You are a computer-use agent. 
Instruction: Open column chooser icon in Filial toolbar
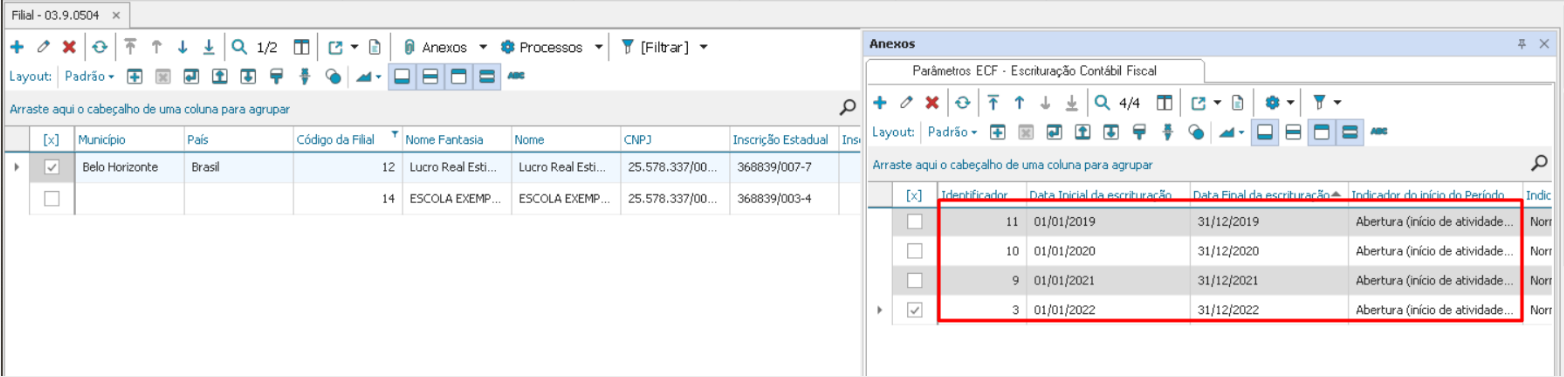point(301,47)
